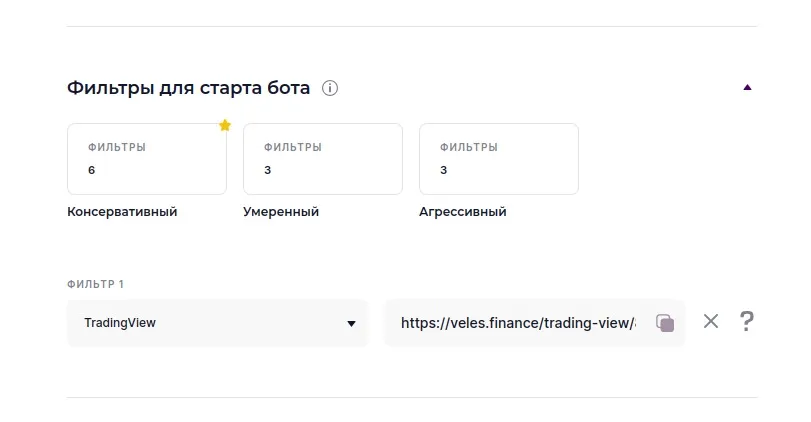Screen dimensions: 811x422
Task: Collapse the Фильтры для старта бота section
Action: tap(747, 88)
